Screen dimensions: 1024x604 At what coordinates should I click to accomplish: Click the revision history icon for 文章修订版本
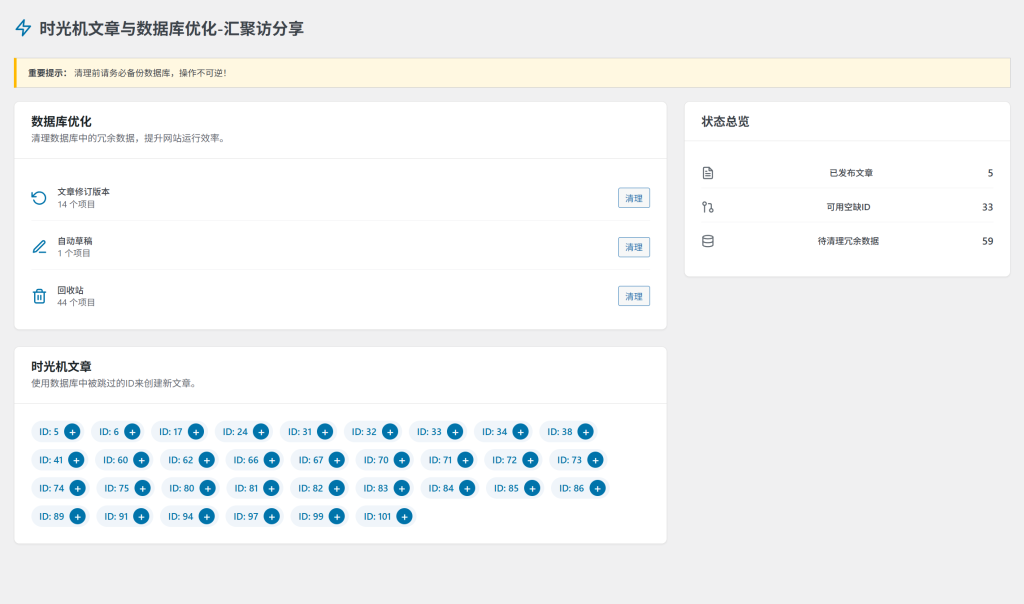[x=39, y=198]
